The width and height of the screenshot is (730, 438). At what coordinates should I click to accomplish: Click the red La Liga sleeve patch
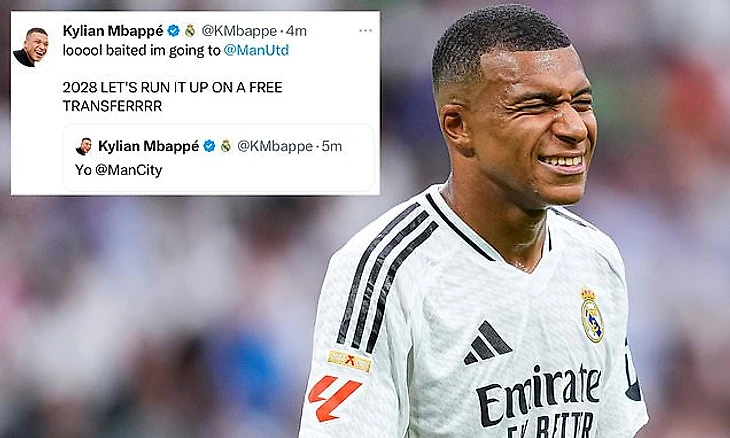pyautogui.click(x=334, y=398)
